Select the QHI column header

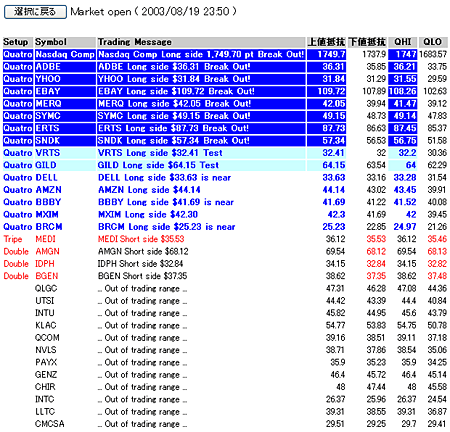pos(402,42)
